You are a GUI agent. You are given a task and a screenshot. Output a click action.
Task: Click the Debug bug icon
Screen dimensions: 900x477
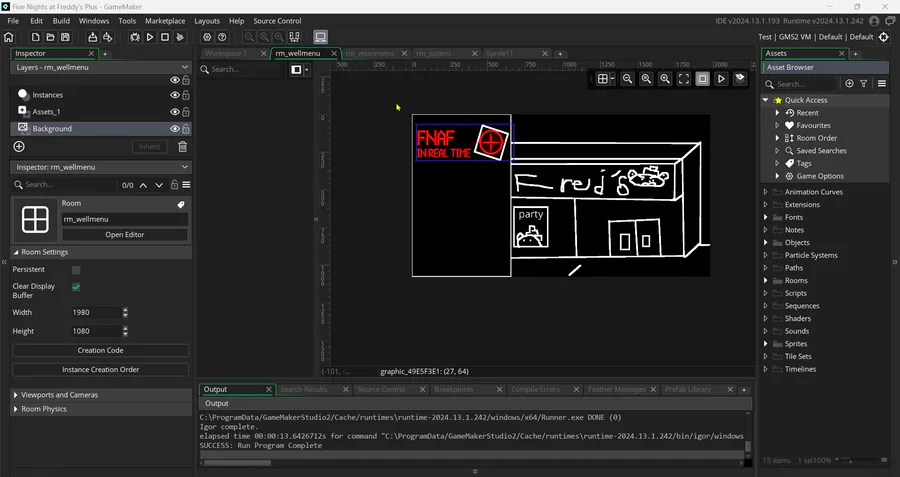(135, 37)
